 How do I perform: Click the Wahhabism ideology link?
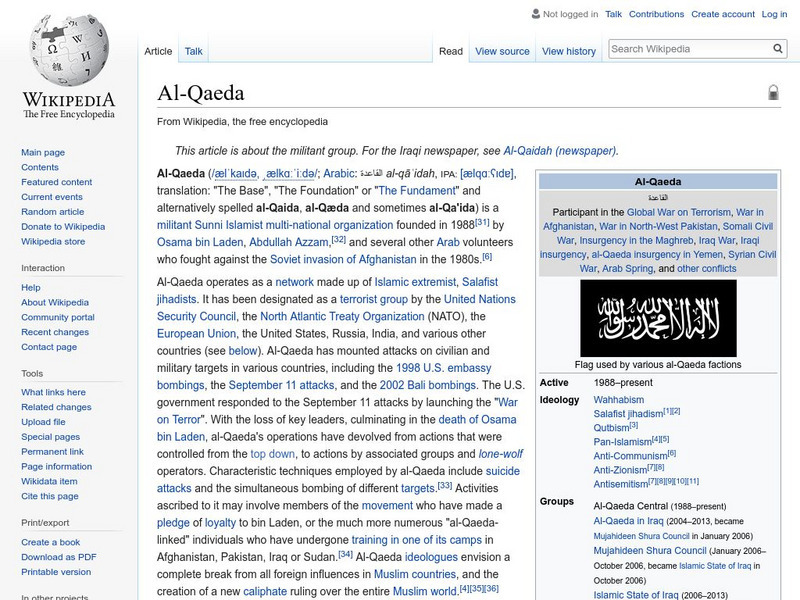click(x=618, y=399)
